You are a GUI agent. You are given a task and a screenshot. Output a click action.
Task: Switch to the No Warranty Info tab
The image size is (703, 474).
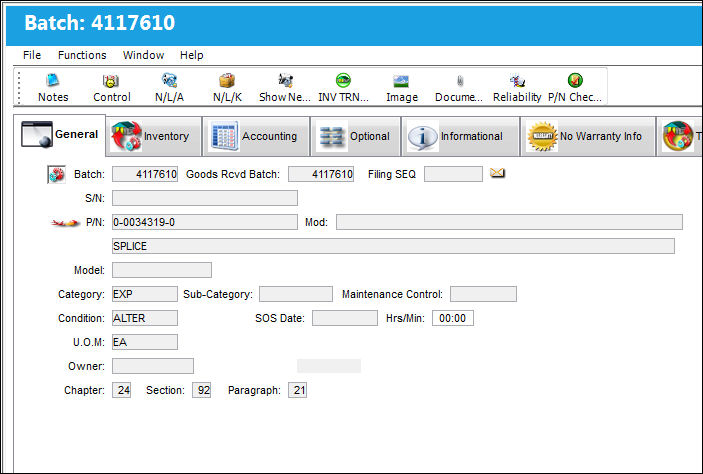[x=588, y=136]
